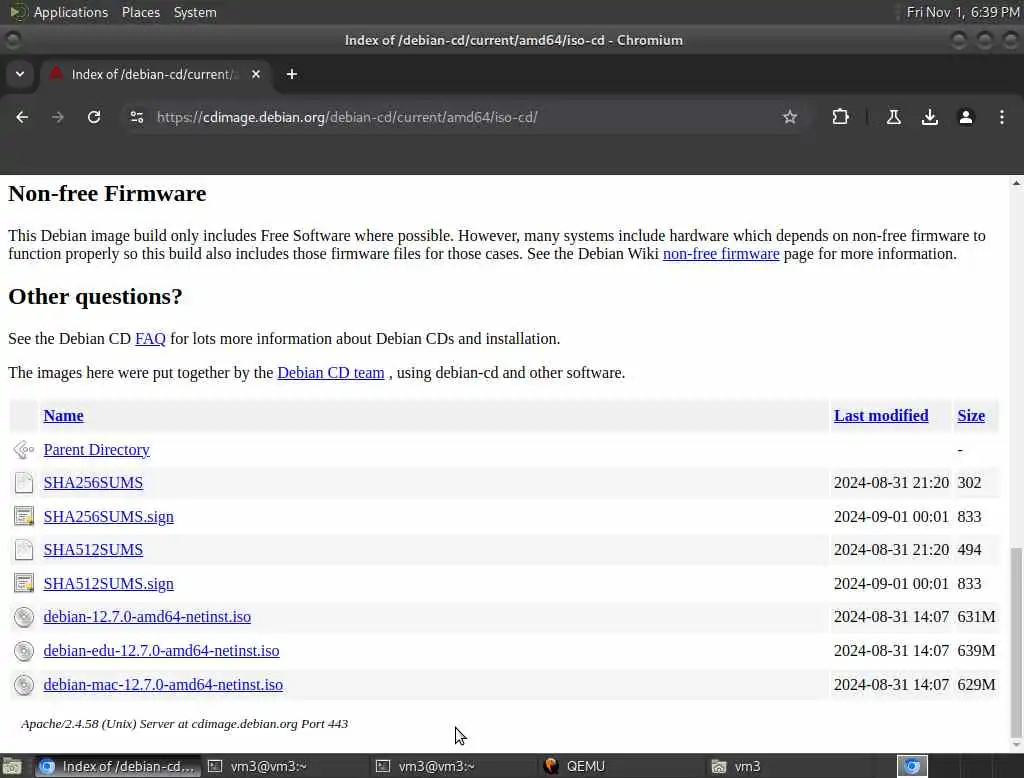The image size is (1024, 778).
Task: Open the Places menu
Action: pos(140,12)
